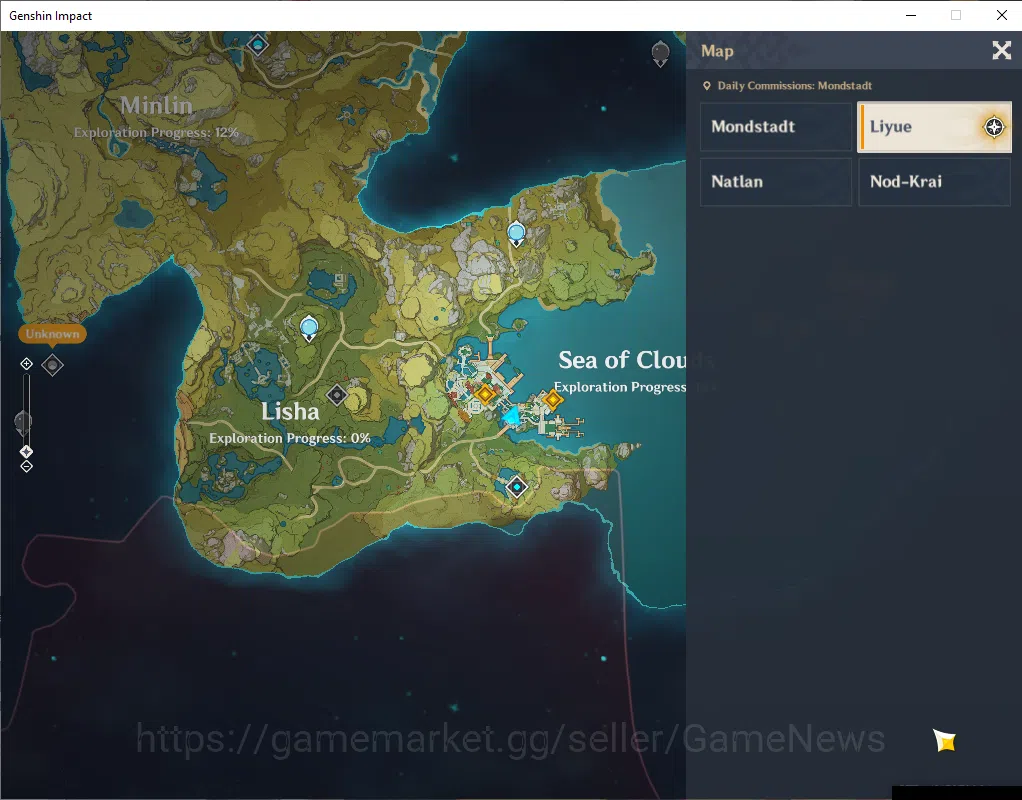Click the yellow star icon in Map panel
Screen dimensions: 1022x800
(x=944, y=740)
